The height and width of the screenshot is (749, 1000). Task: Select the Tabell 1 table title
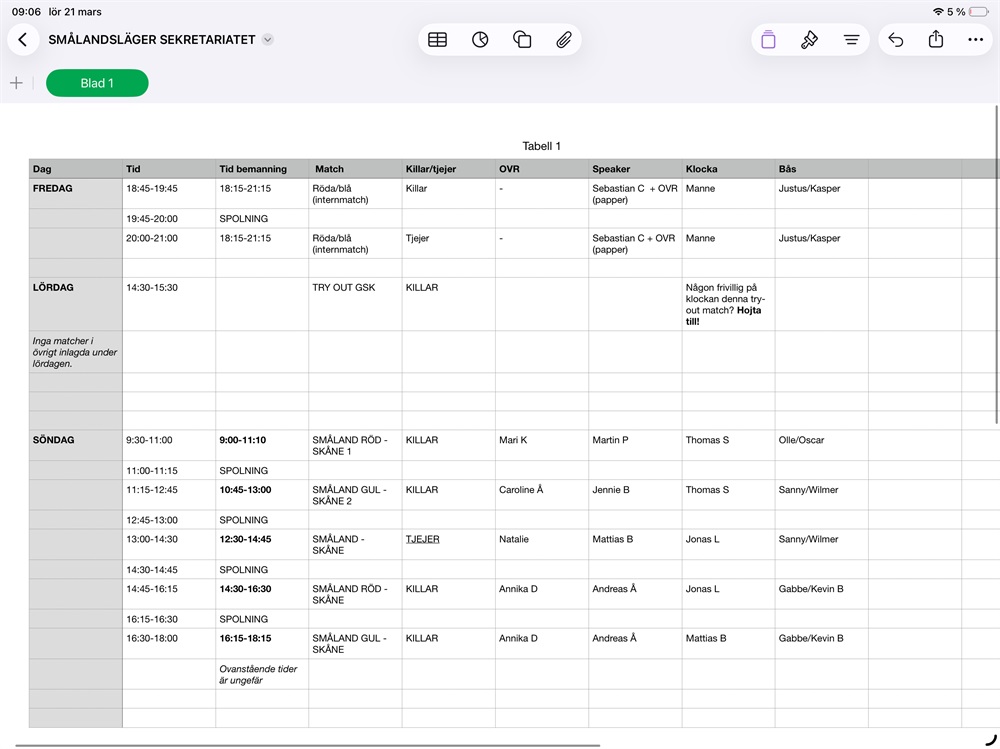pos(541,146)
